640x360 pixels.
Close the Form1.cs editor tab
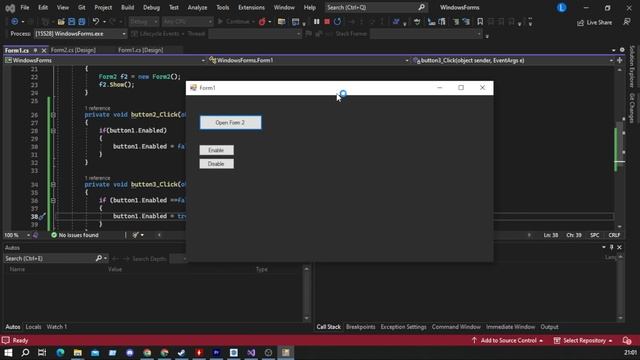click(44, 50)
